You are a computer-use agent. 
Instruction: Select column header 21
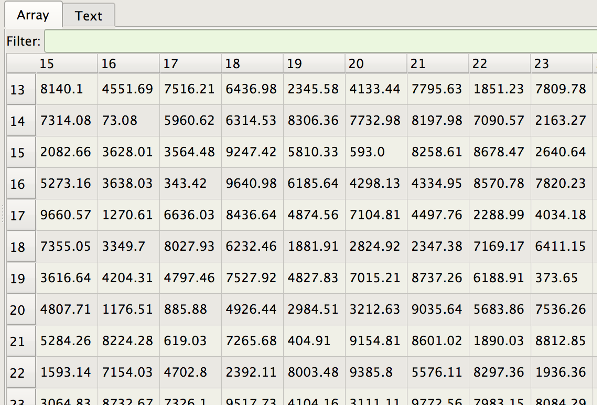click(437, 63)
